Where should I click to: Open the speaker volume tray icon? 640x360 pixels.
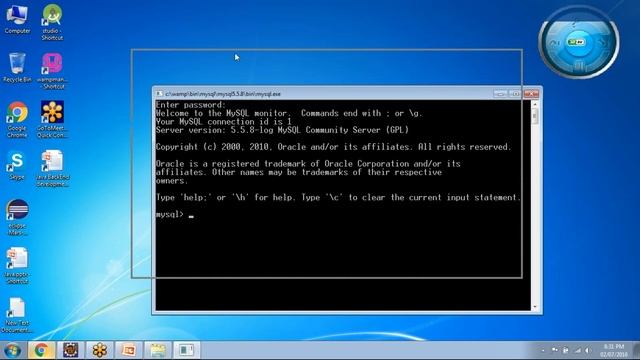pyautogui.click(x=588, y=350)
